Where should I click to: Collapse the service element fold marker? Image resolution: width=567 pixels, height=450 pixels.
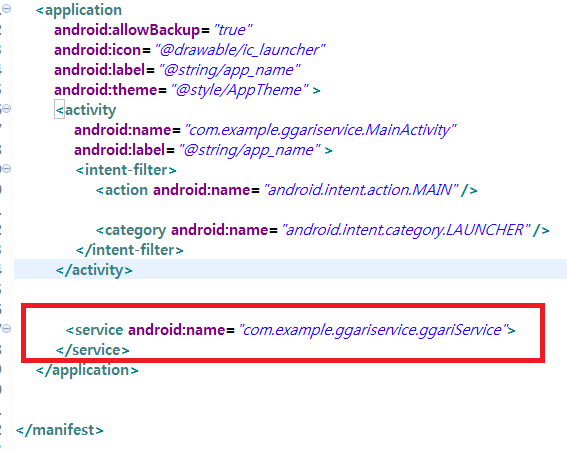pyautogui.click(x=7, y=328)
